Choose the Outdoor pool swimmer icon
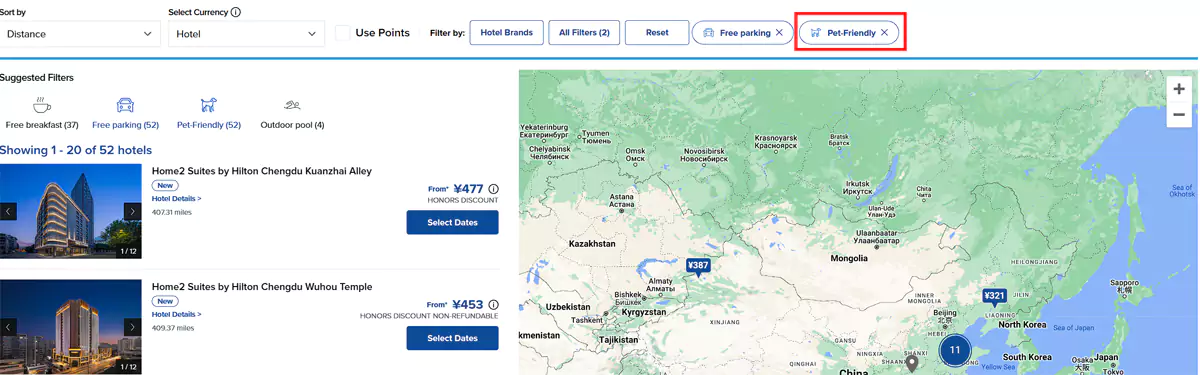 tap(292, 105)
